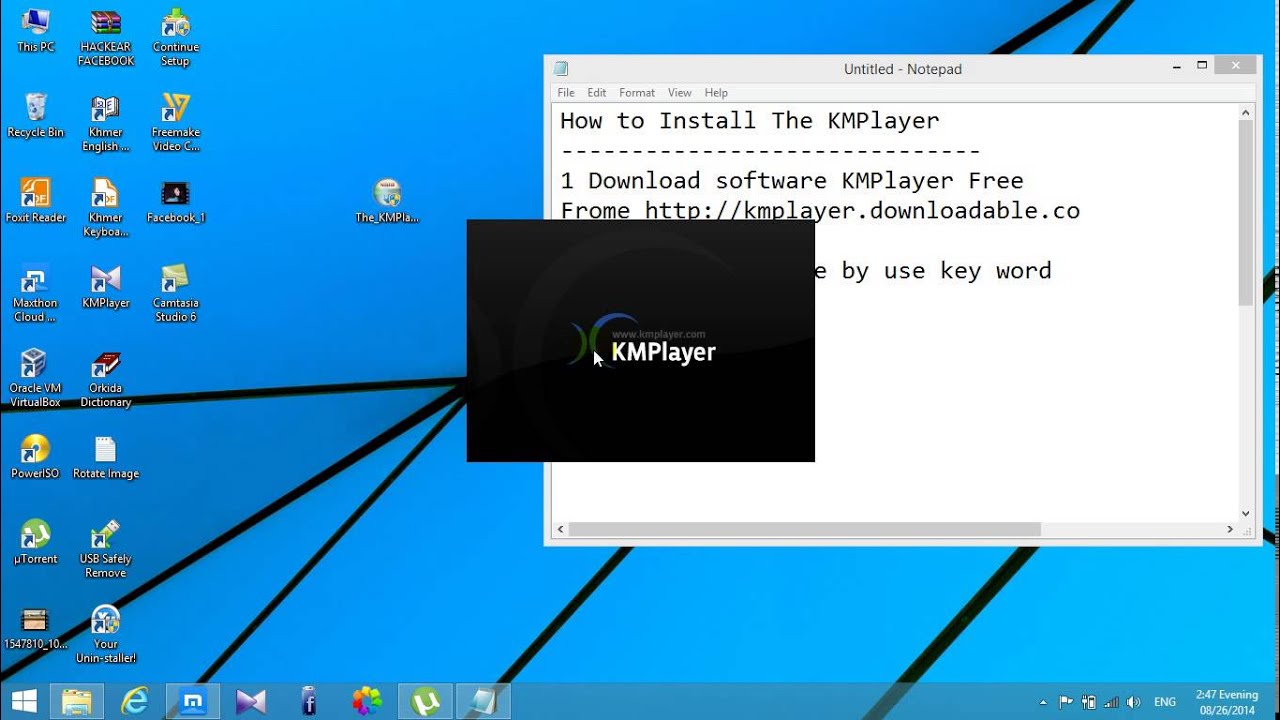Minimize the Notepad window
This screenshot has width=1280, height=720.
coord(1177,66)
